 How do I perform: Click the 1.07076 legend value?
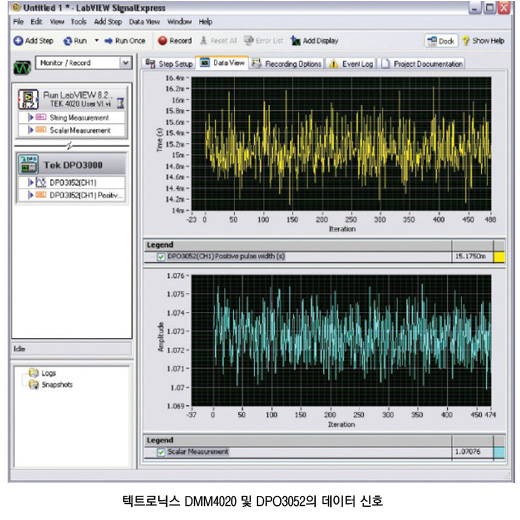pos(468,452)
